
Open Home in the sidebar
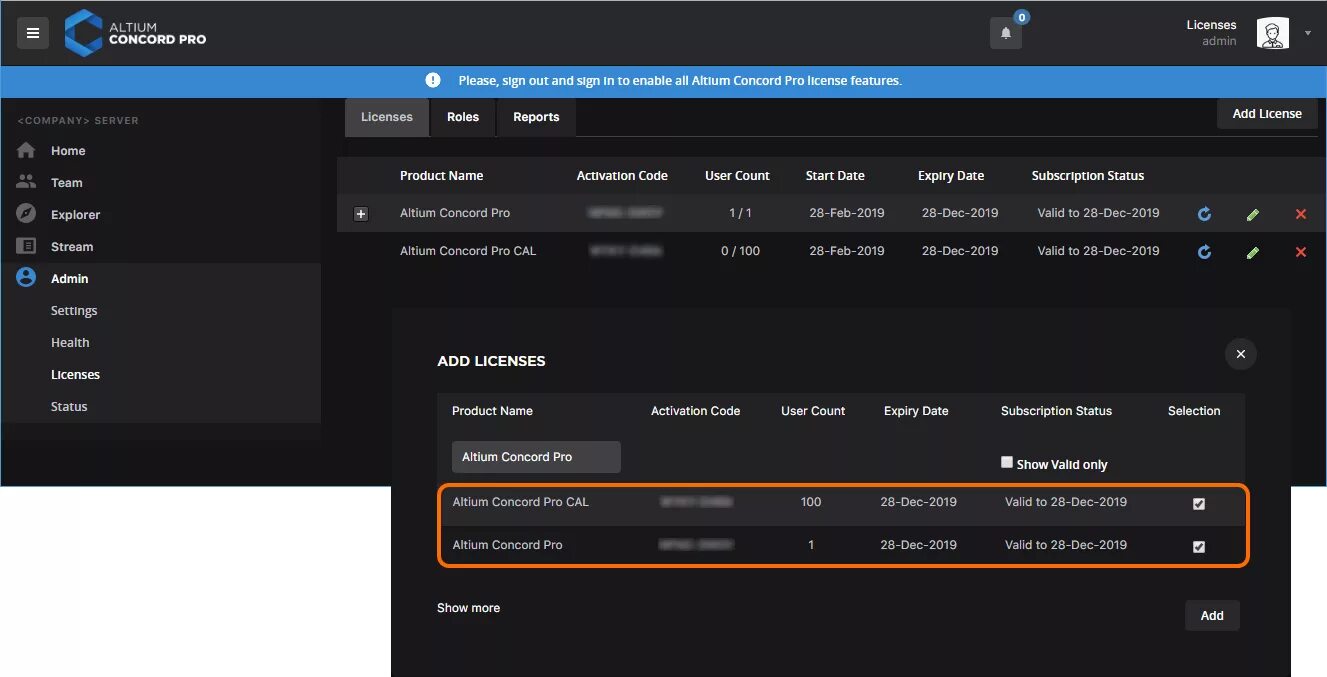click(68, 151)
